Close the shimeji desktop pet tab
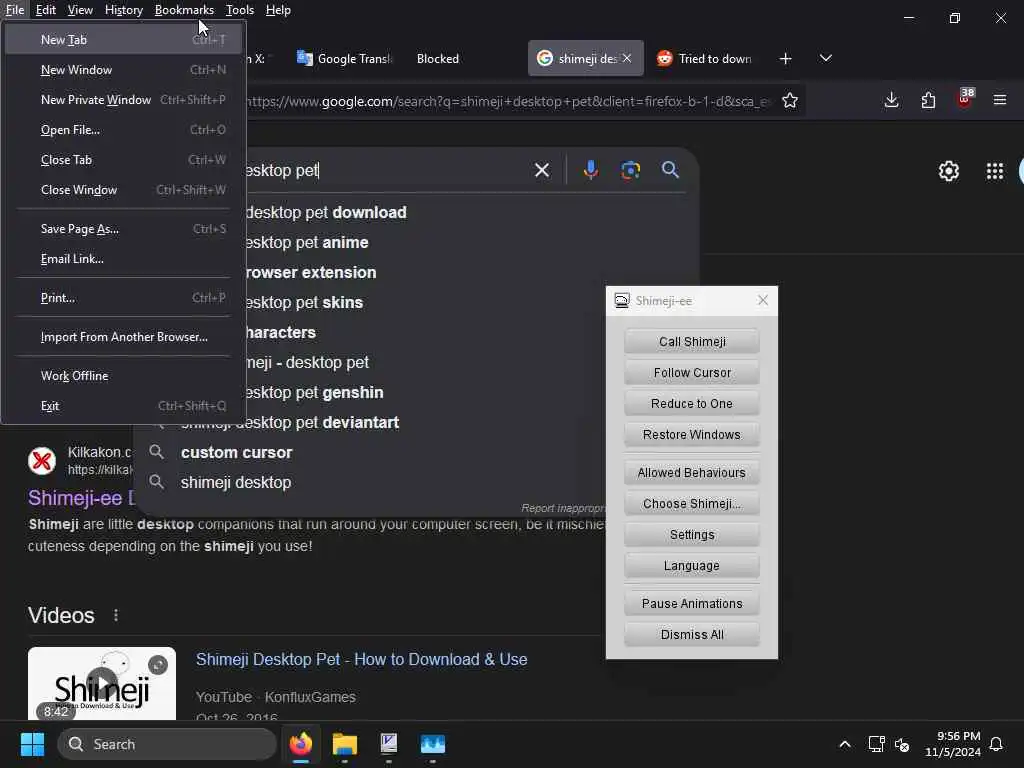1024x768 pixels. pos(627,58)
